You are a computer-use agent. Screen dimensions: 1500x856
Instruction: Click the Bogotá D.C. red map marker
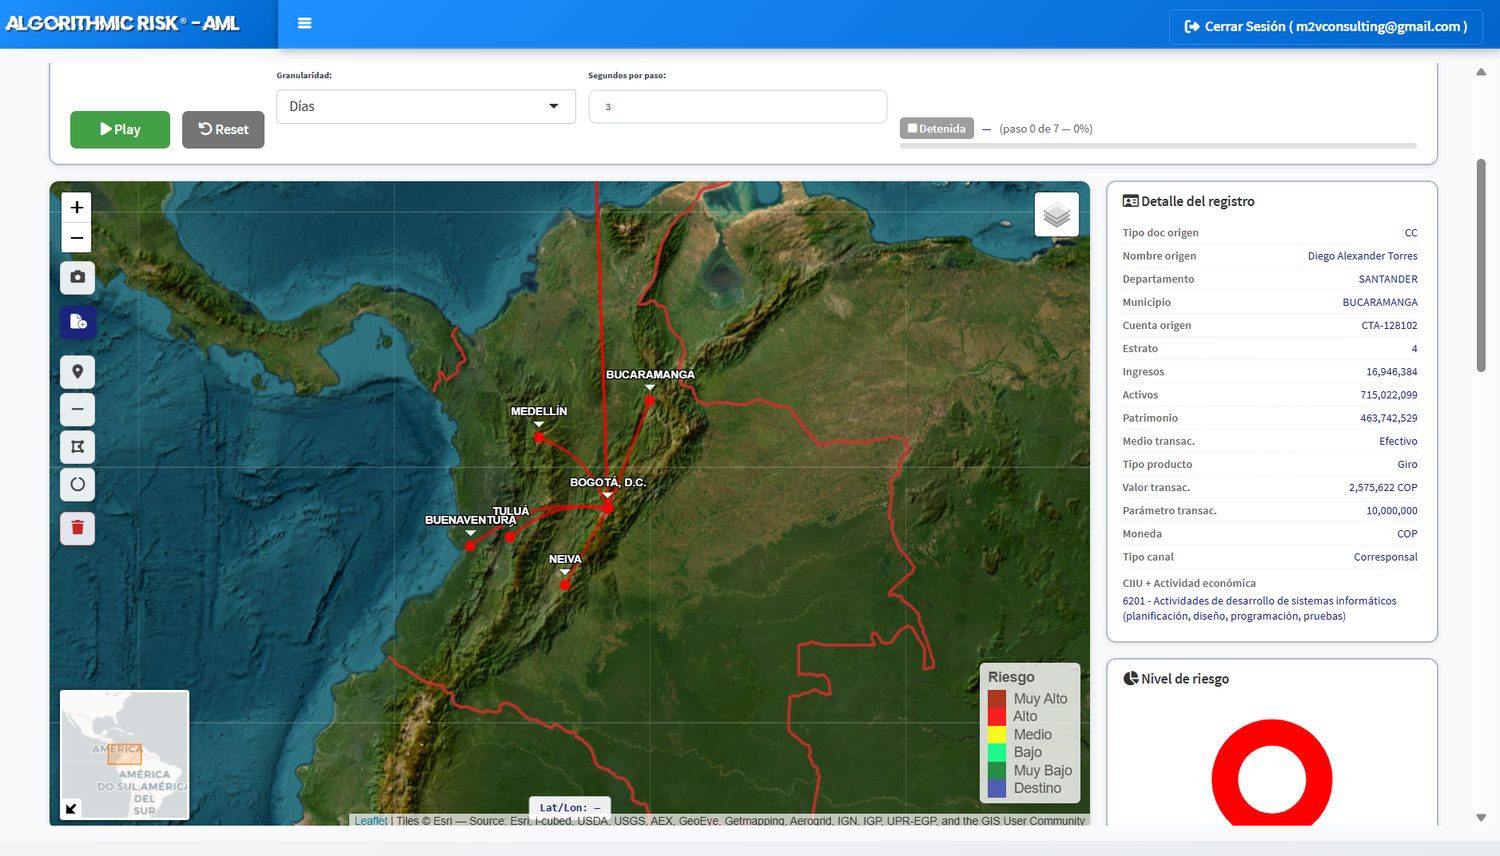(608, 508)
